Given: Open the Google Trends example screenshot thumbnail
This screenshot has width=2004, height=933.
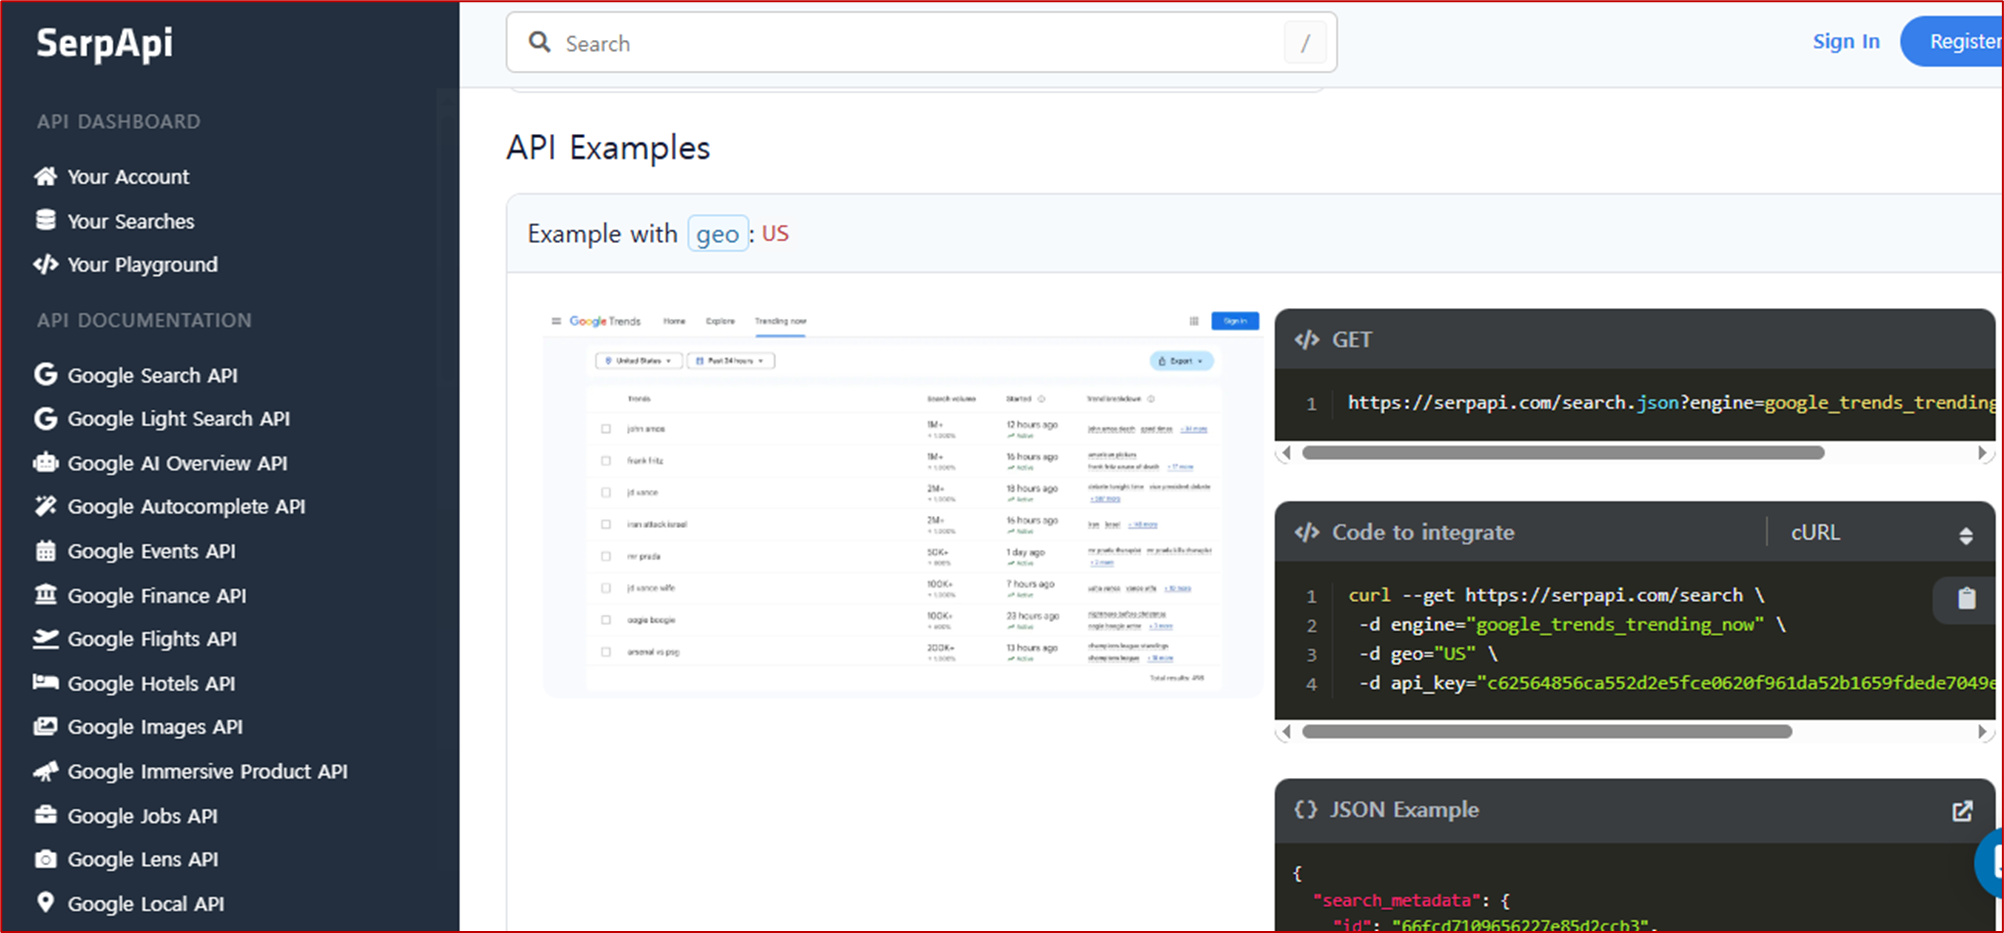Looking at the screenshot, I should tap(902, 502).
